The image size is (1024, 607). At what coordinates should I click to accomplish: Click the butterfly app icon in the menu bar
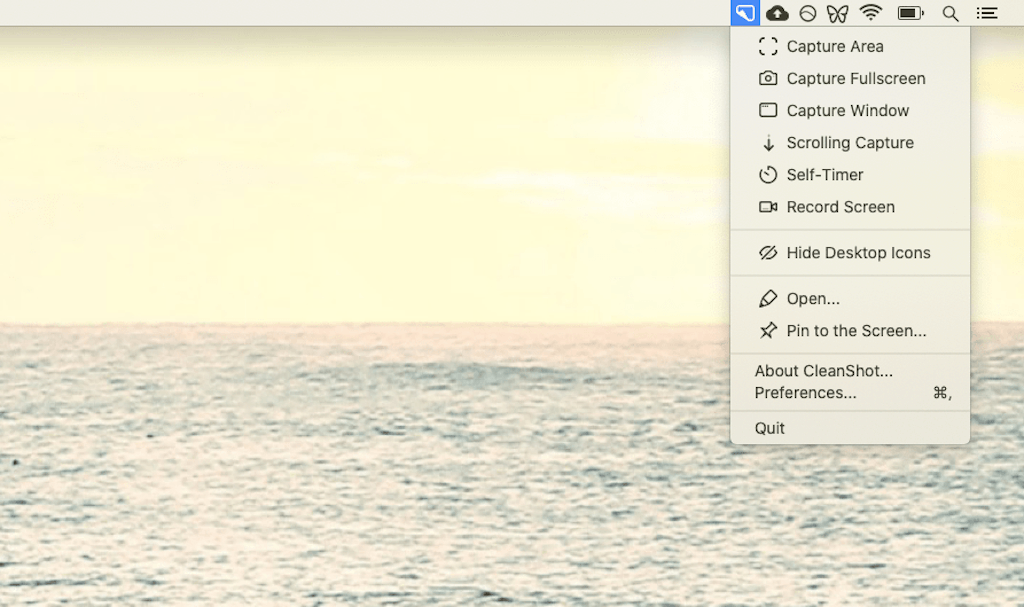click(837, 13)
